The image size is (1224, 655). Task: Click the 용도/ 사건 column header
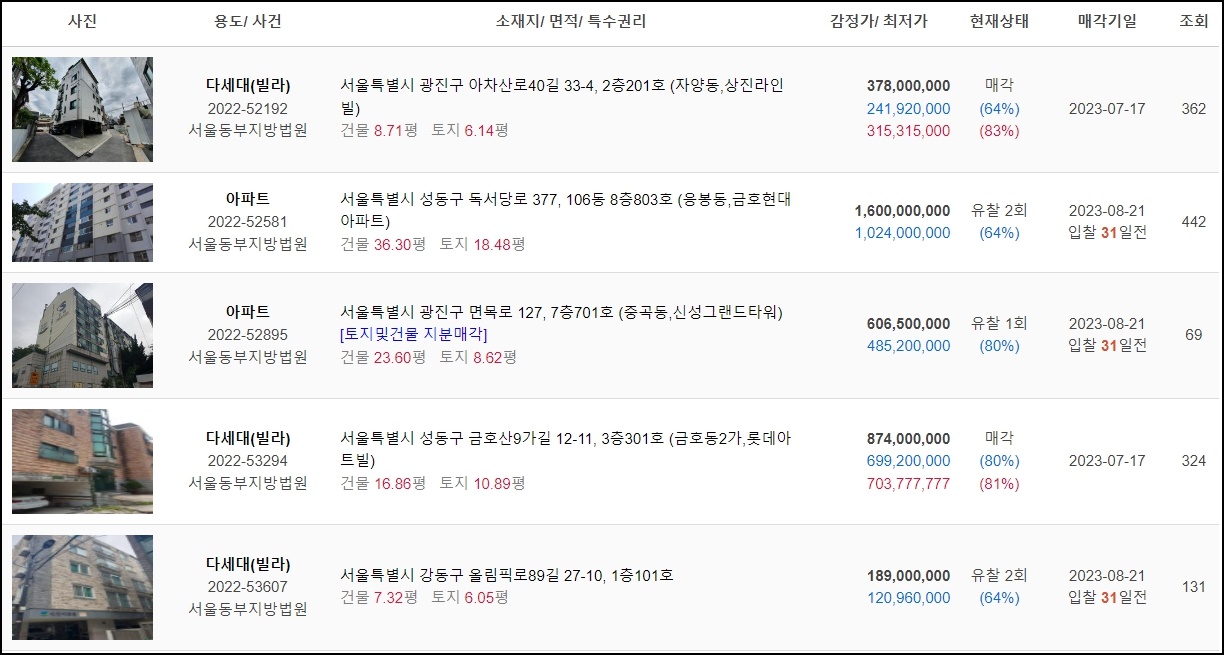click(248, 21)
